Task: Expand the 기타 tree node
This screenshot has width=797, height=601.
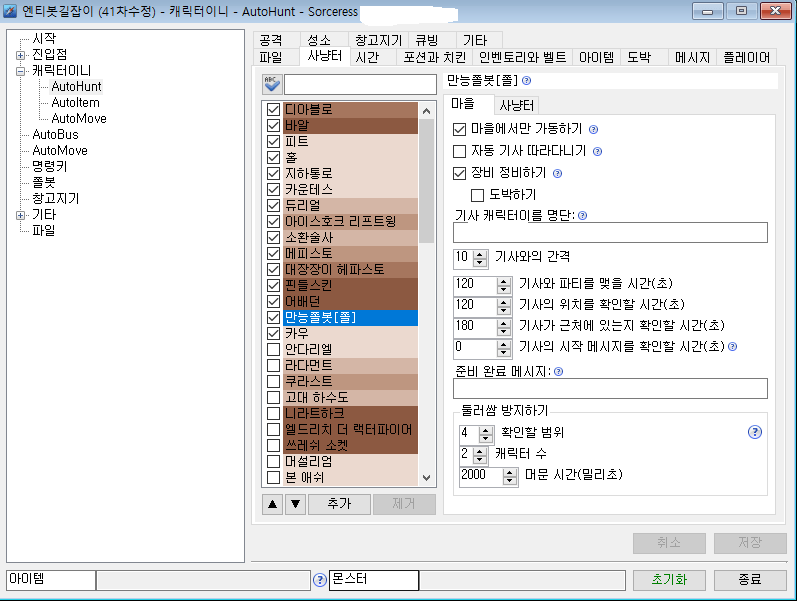Action: pos(20,215)
